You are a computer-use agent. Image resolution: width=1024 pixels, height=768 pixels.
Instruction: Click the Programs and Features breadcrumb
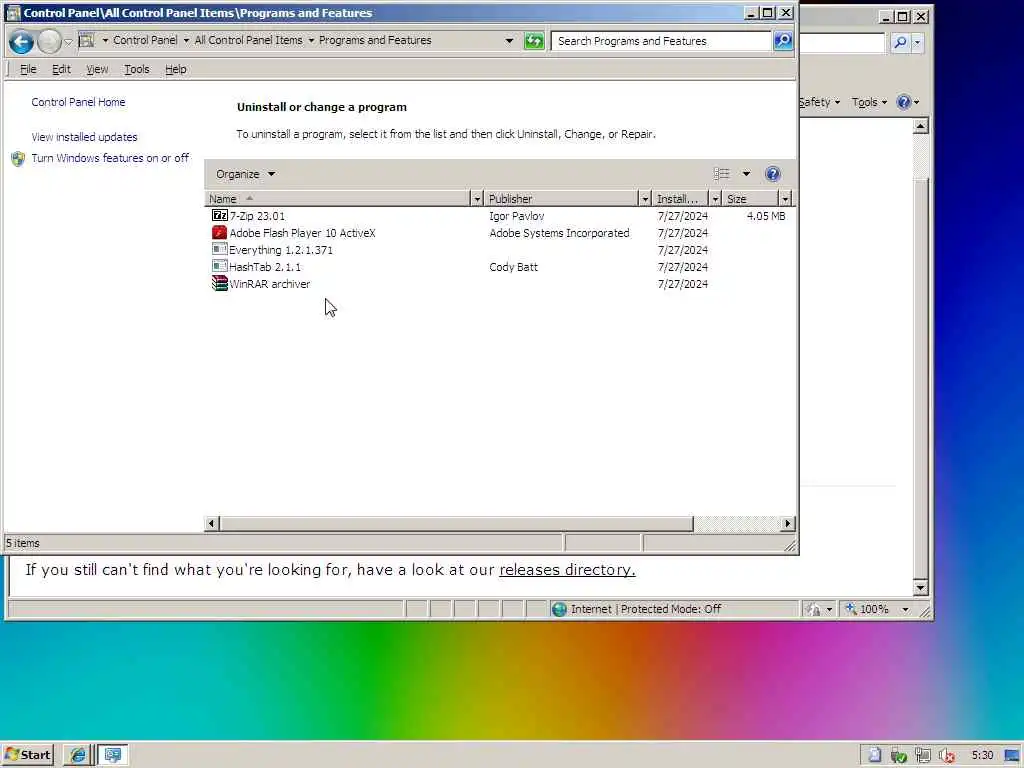[x=375, y=40]
